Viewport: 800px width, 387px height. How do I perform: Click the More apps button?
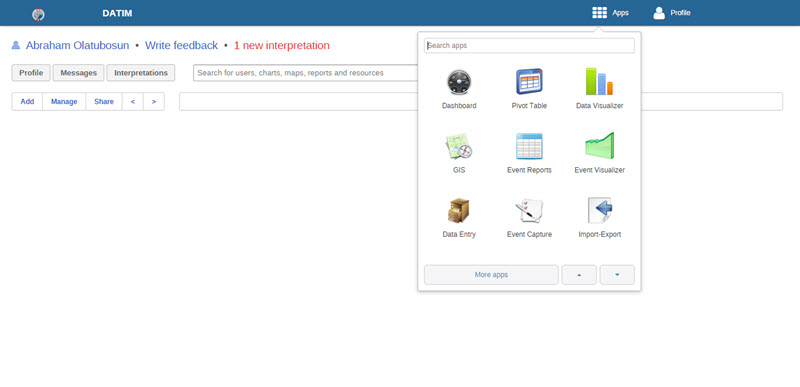[491, 275]
